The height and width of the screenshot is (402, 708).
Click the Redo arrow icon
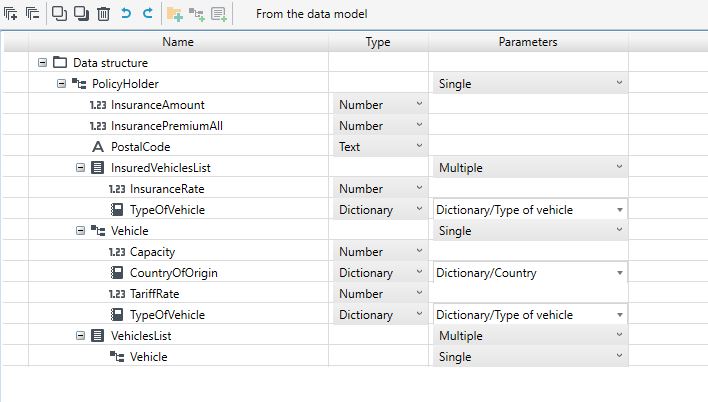tap(148, 13)
